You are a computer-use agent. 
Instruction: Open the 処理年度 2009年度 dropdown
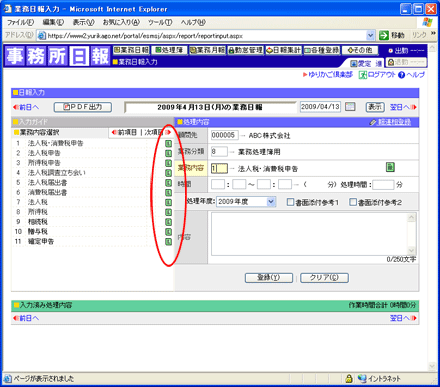pos(246,202)
